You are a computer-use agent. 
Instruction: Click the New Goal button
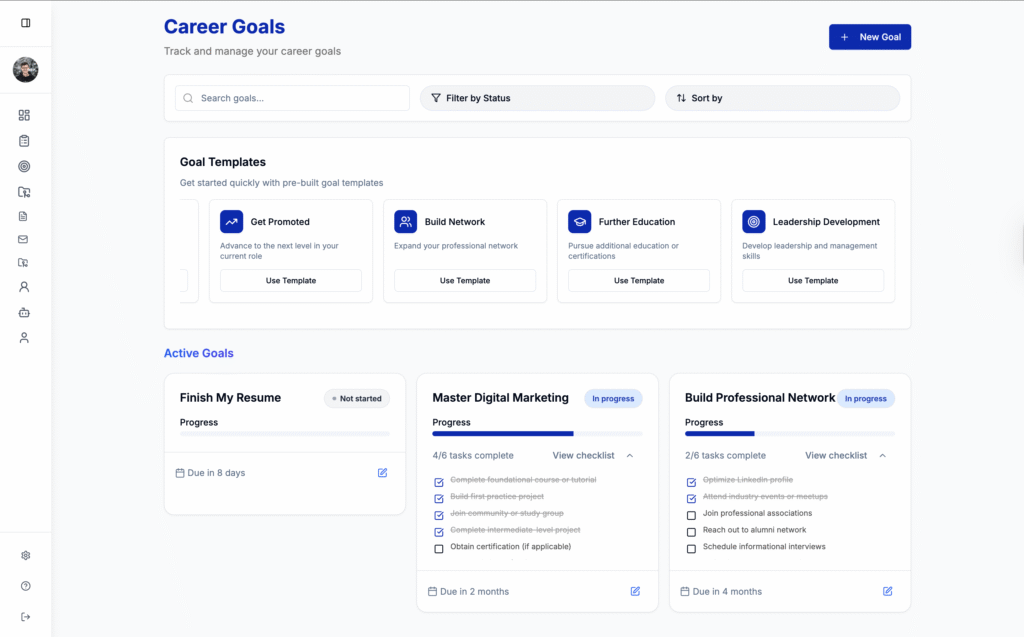pyautogui.click(x=869, y=37)
